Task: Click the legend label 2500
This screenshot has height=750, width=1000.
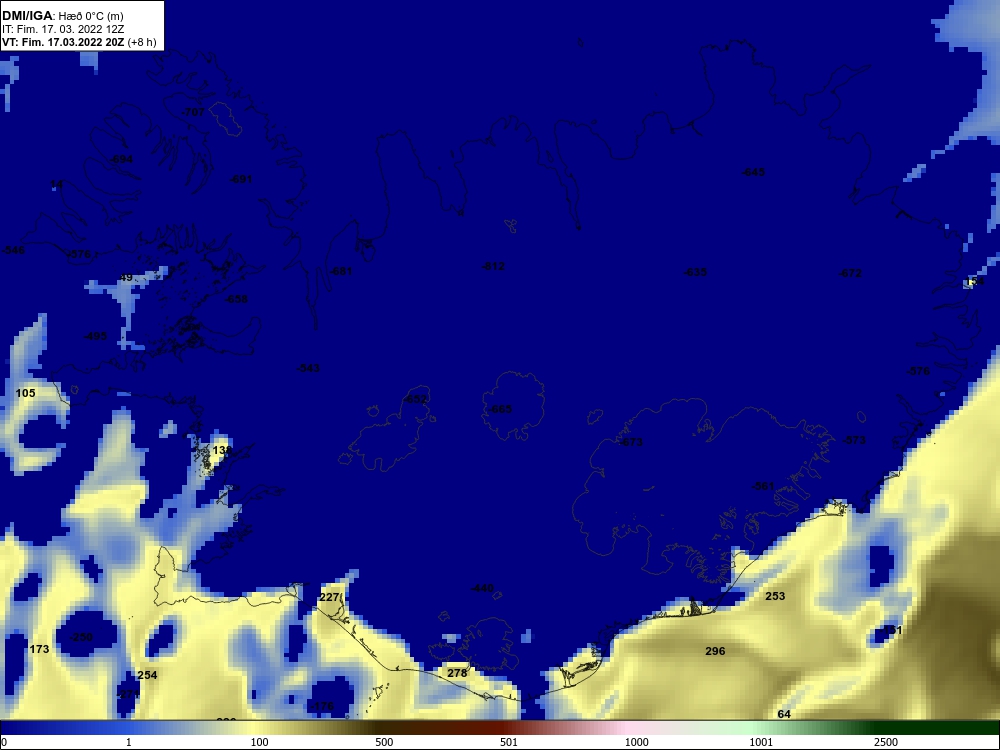Action: pos(886,742)
